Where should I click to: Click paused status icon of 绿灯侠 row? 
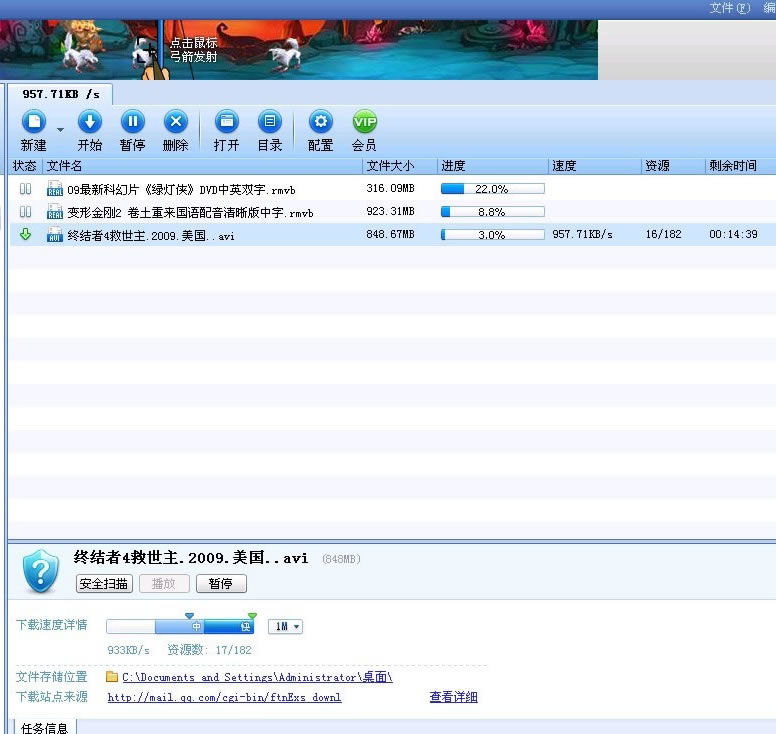pos(26,189)
